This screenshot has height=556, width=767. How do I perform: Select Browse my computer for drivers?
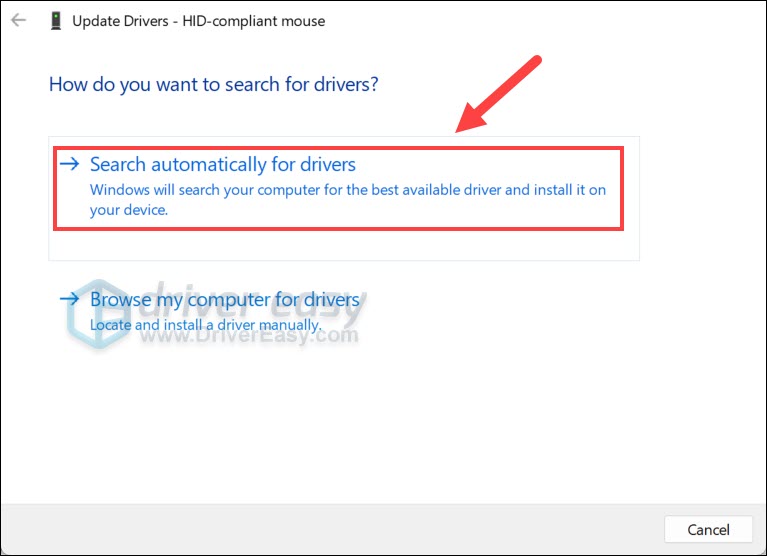click(225, 299)
